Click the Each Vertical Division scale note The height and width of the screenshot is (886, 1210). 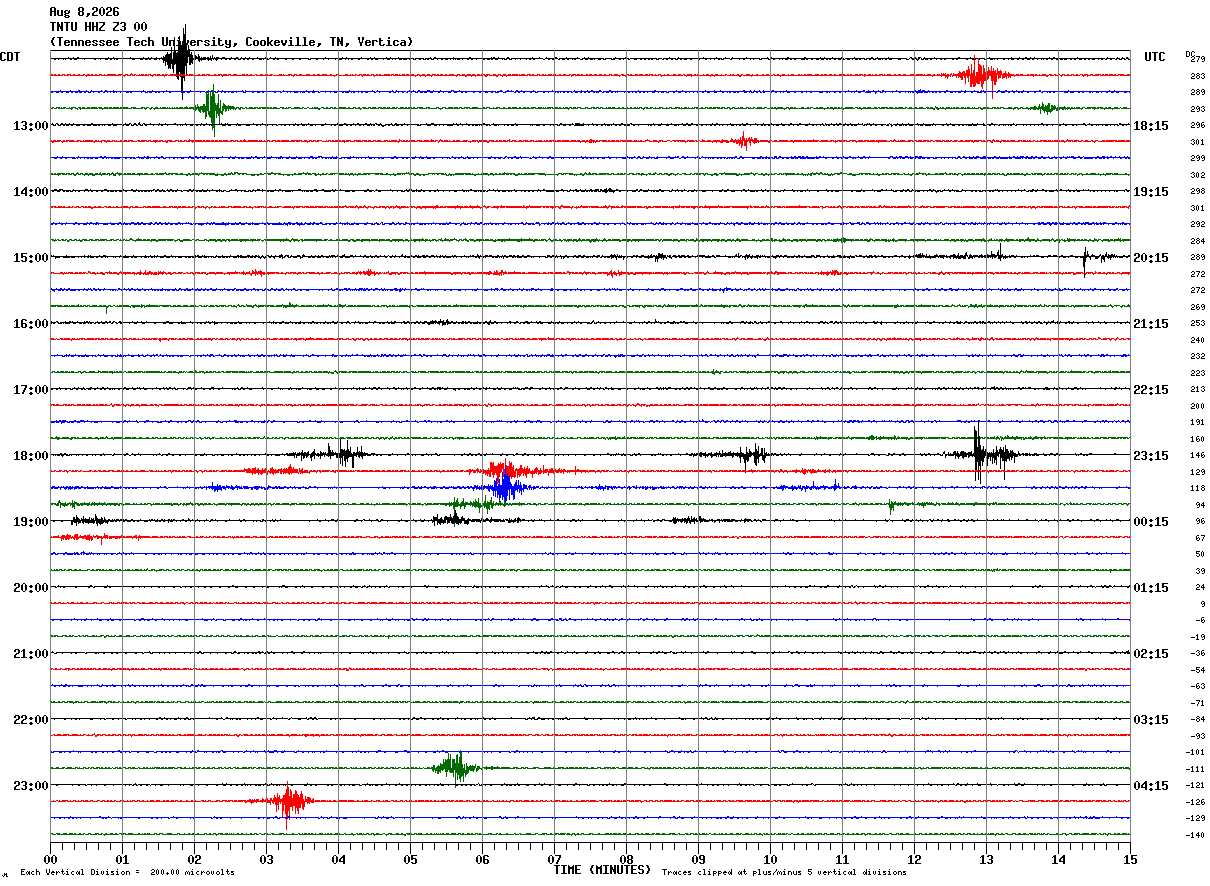[x=127, y=873]
